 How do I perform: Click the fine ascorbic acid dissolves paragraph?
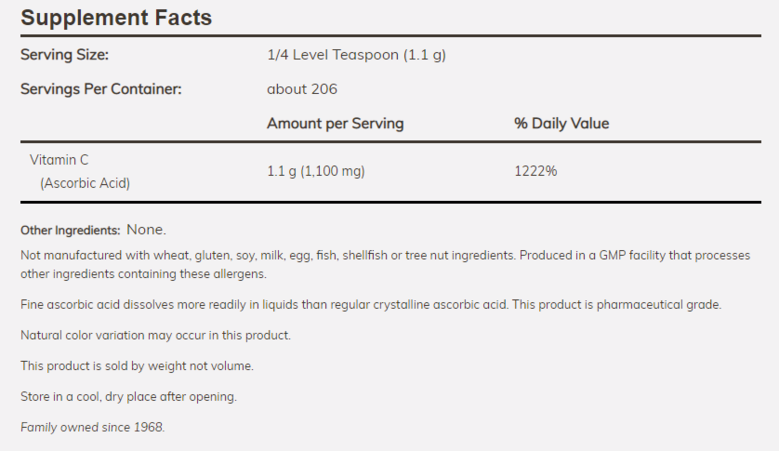tap(371, 304)
